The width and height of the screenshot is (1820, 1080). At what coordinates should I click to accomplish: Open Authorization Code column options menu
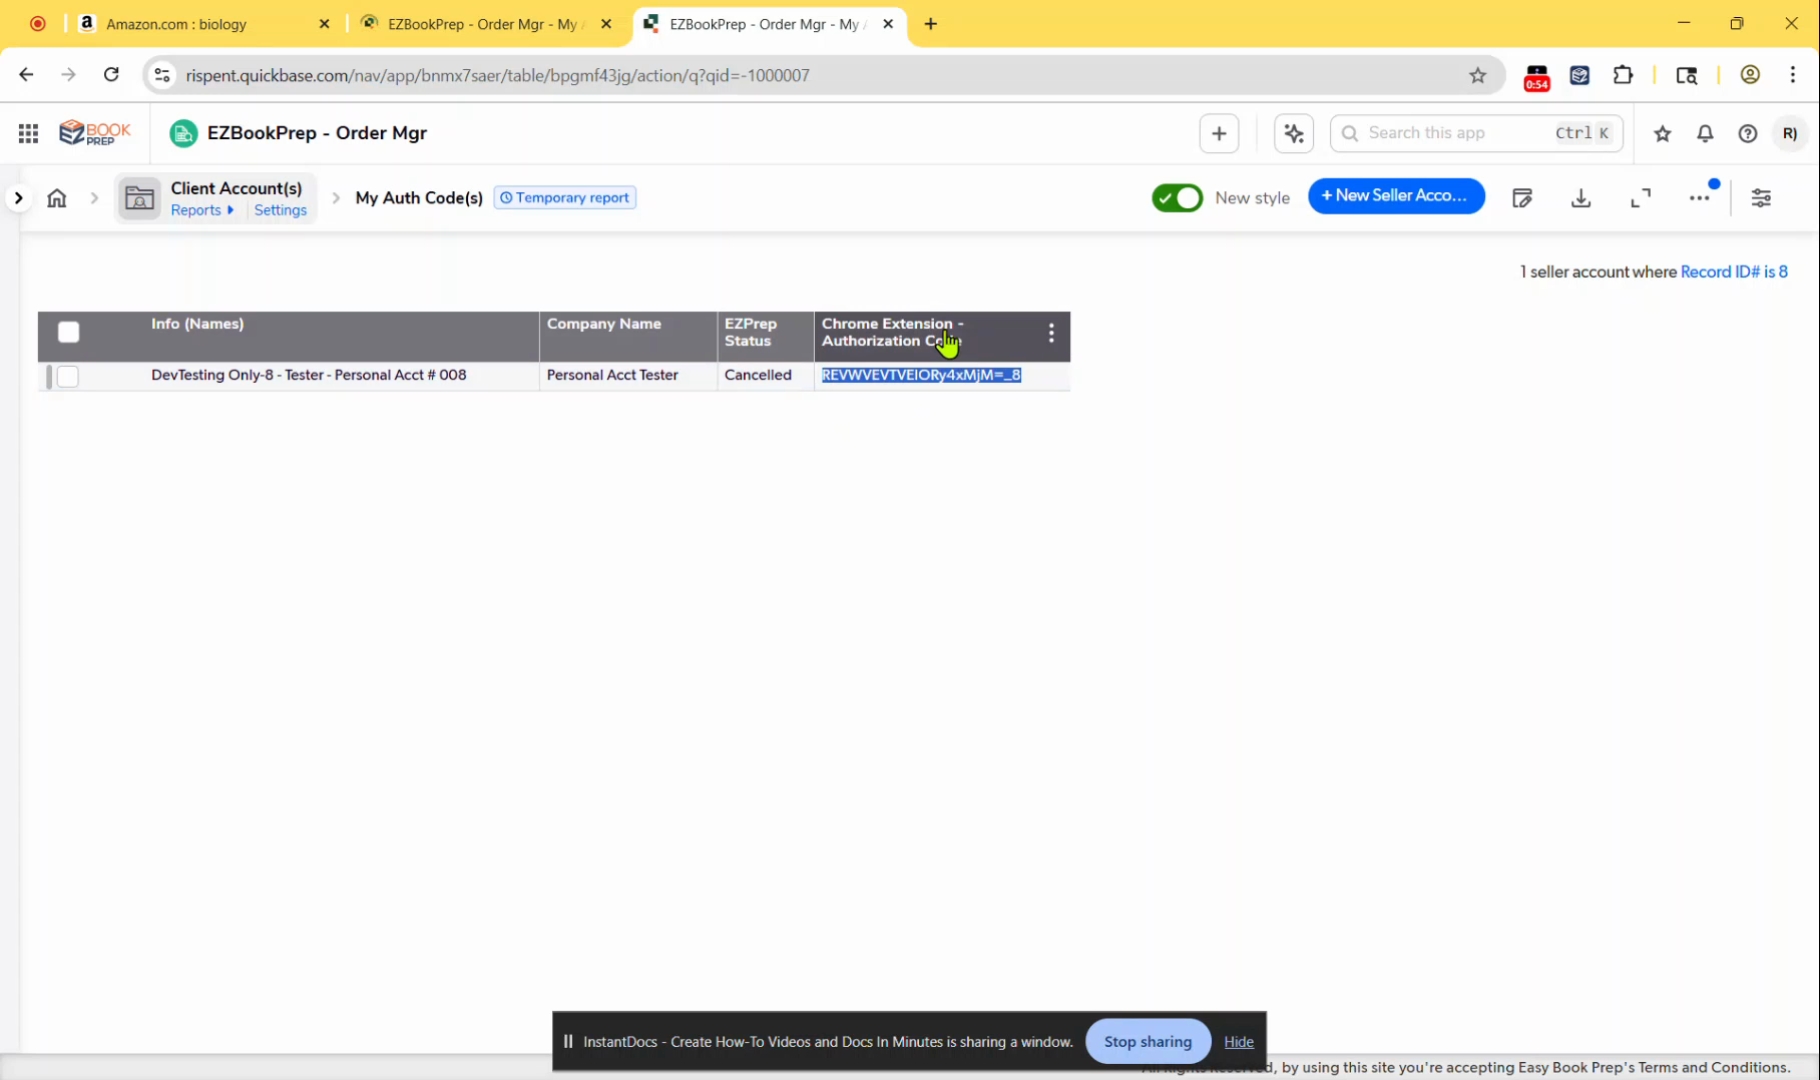click(x=1051, y=333)
